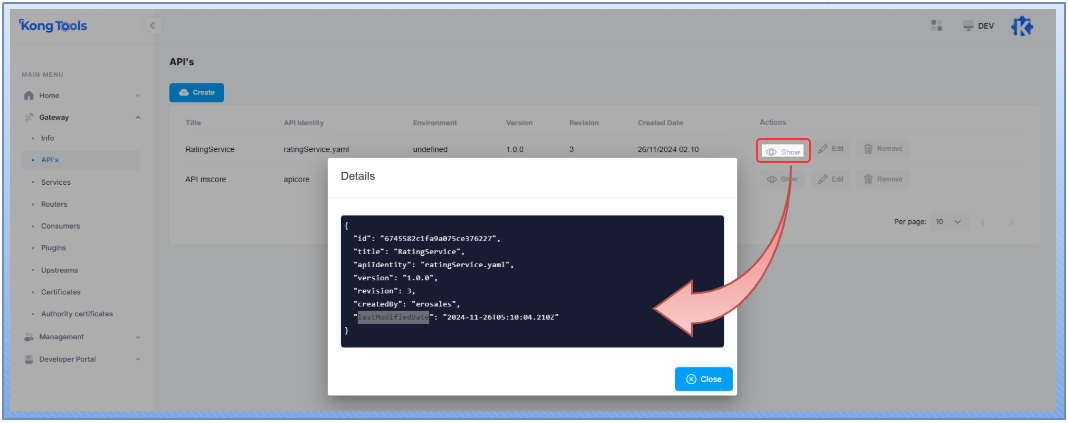The width and height of the screenshot is (1068, 423).
Task: Edit the RatingService API entry
Action: pyautogui.click(x=831, y=149)
